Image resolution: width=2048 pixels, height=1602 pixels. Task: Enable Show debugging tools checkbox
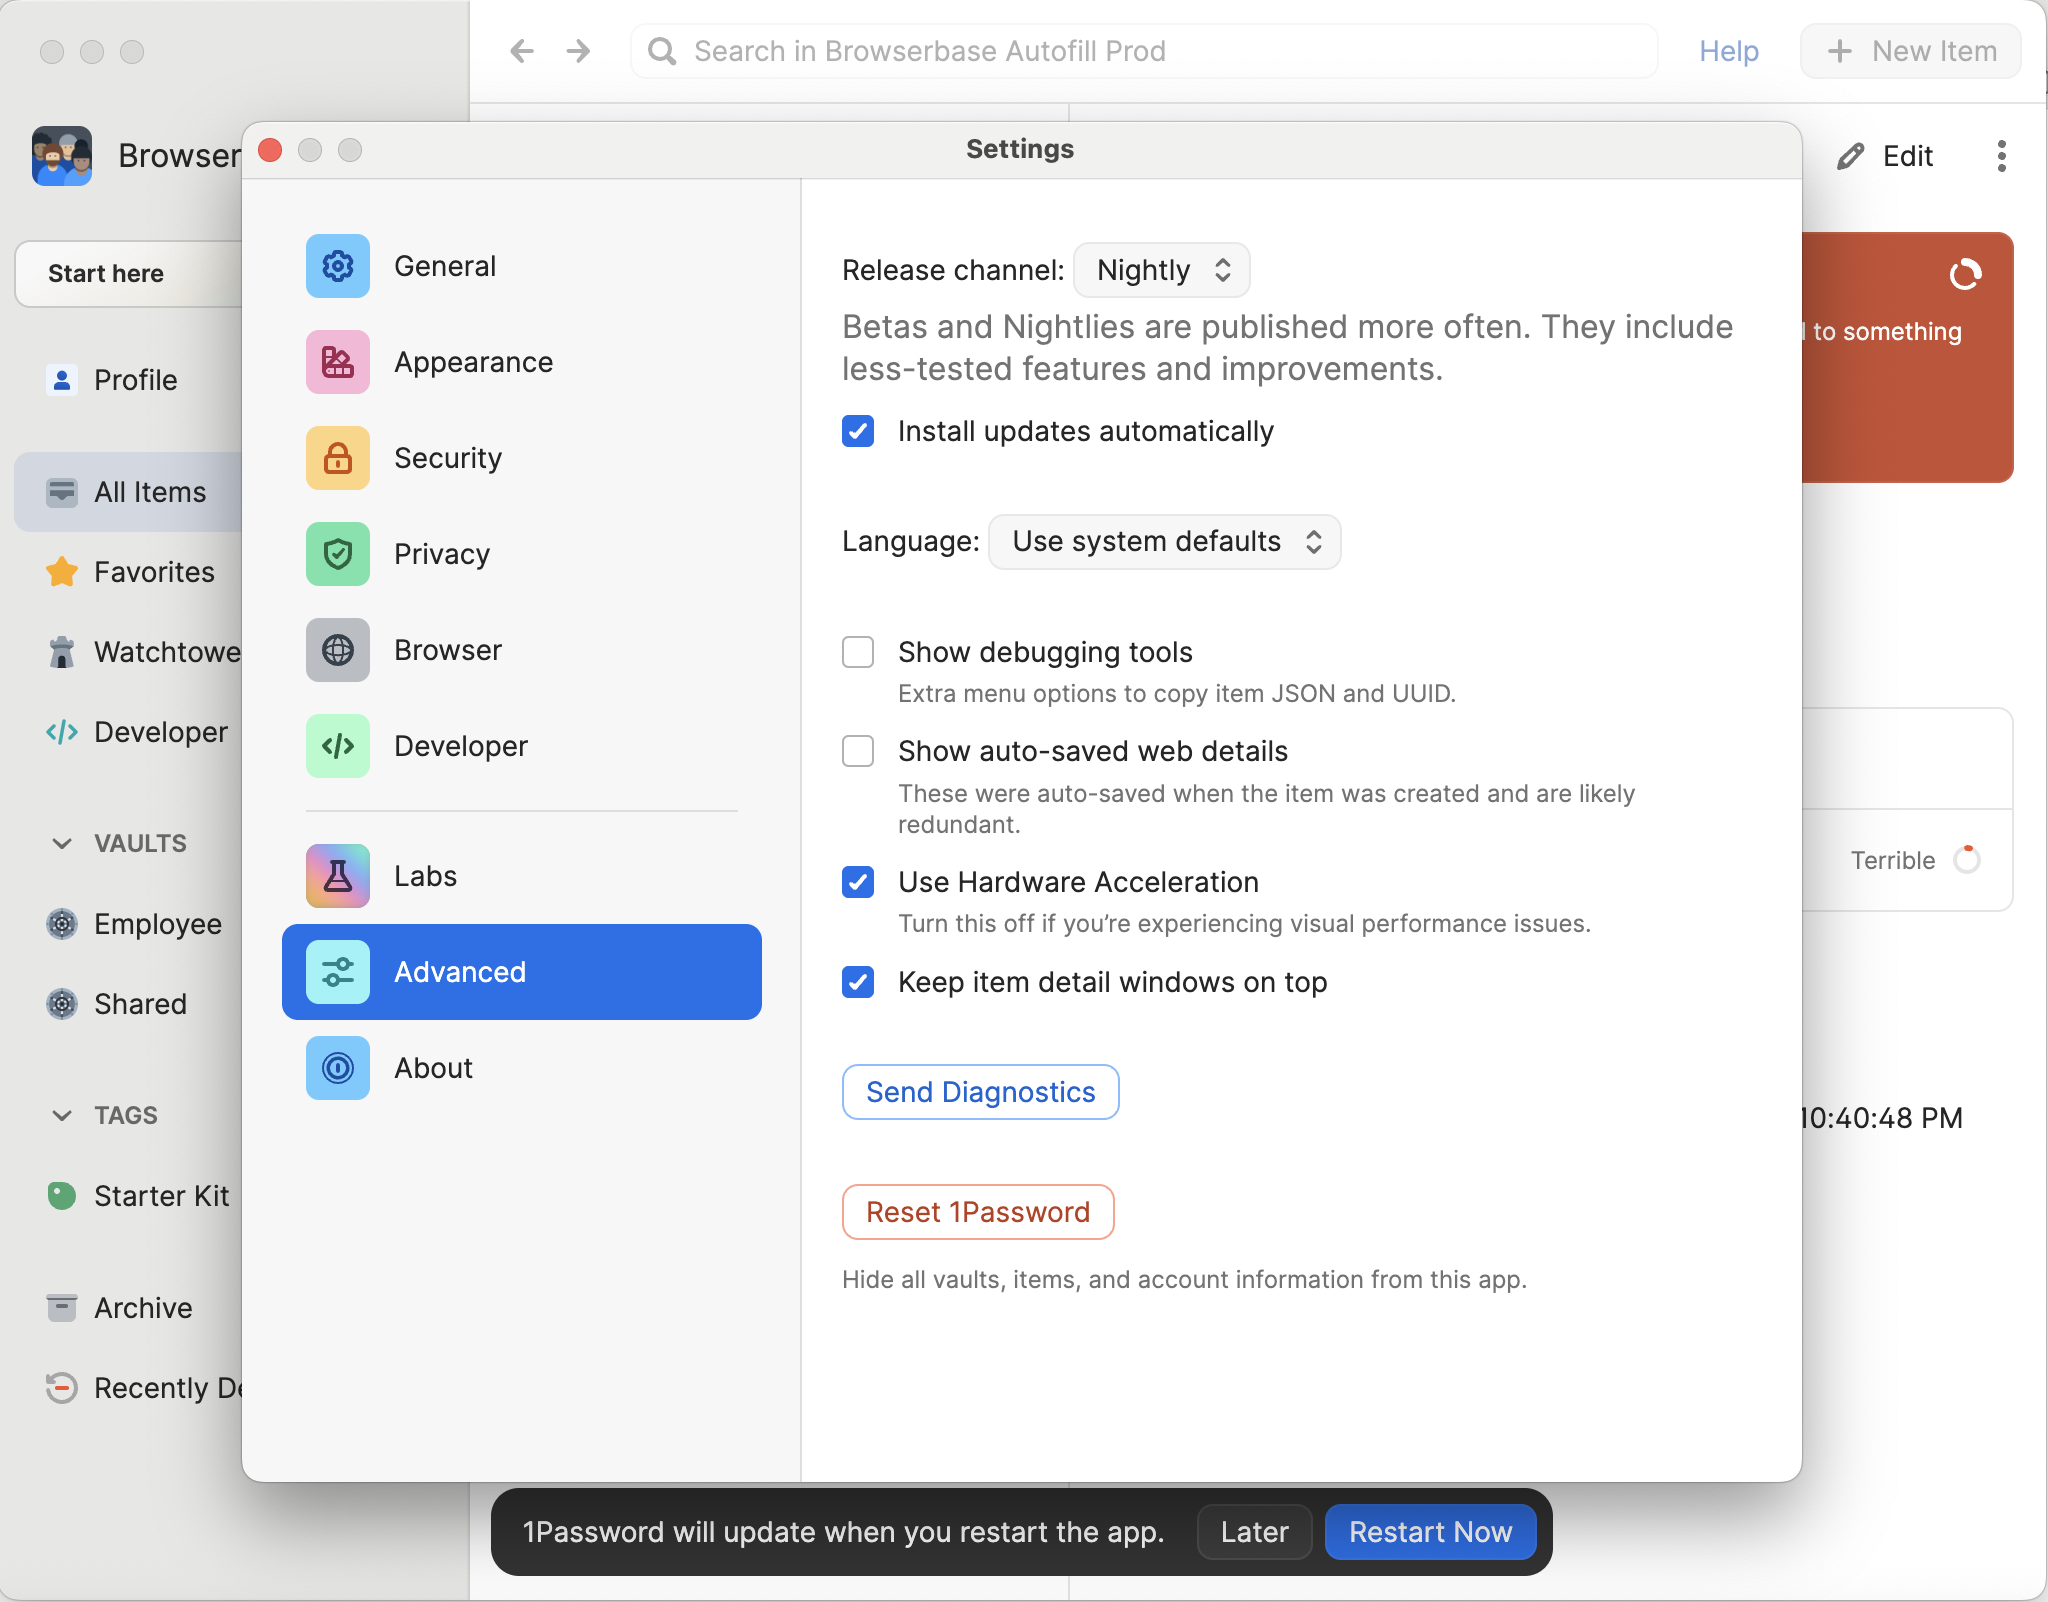pos(858,652)
